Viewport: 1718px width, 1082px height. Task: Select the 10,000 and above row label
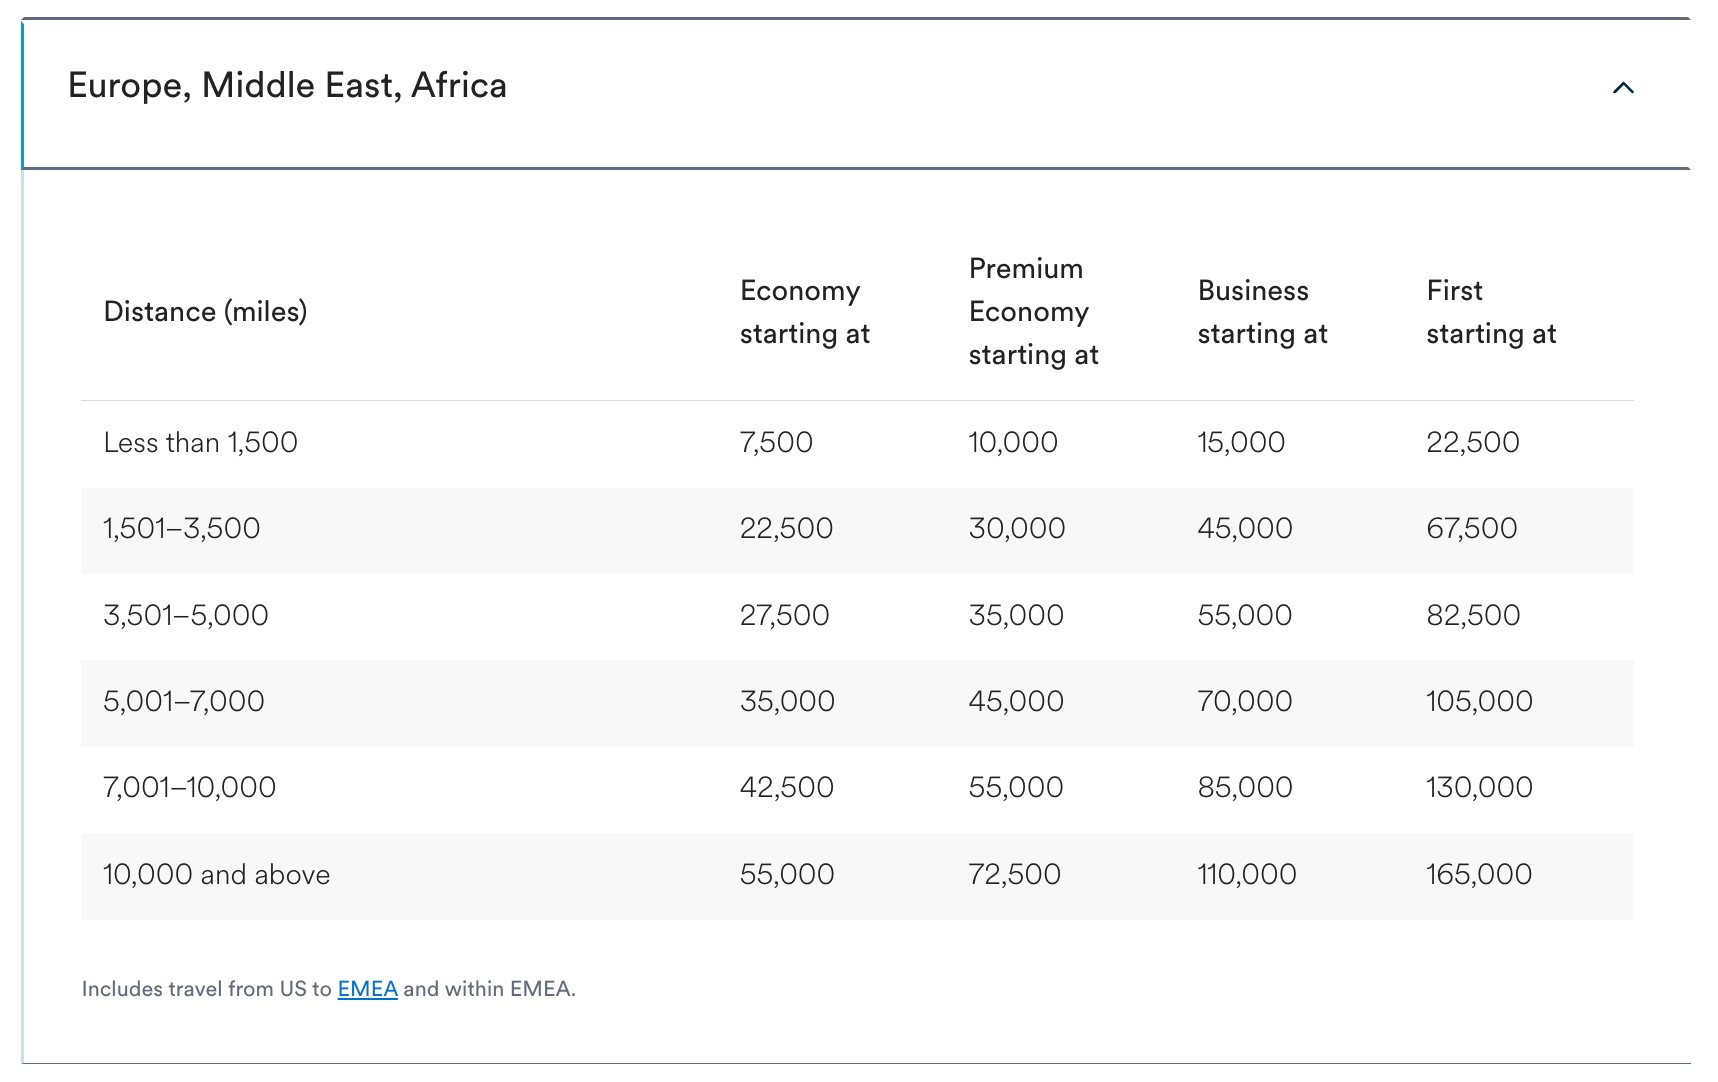[216, 875]
